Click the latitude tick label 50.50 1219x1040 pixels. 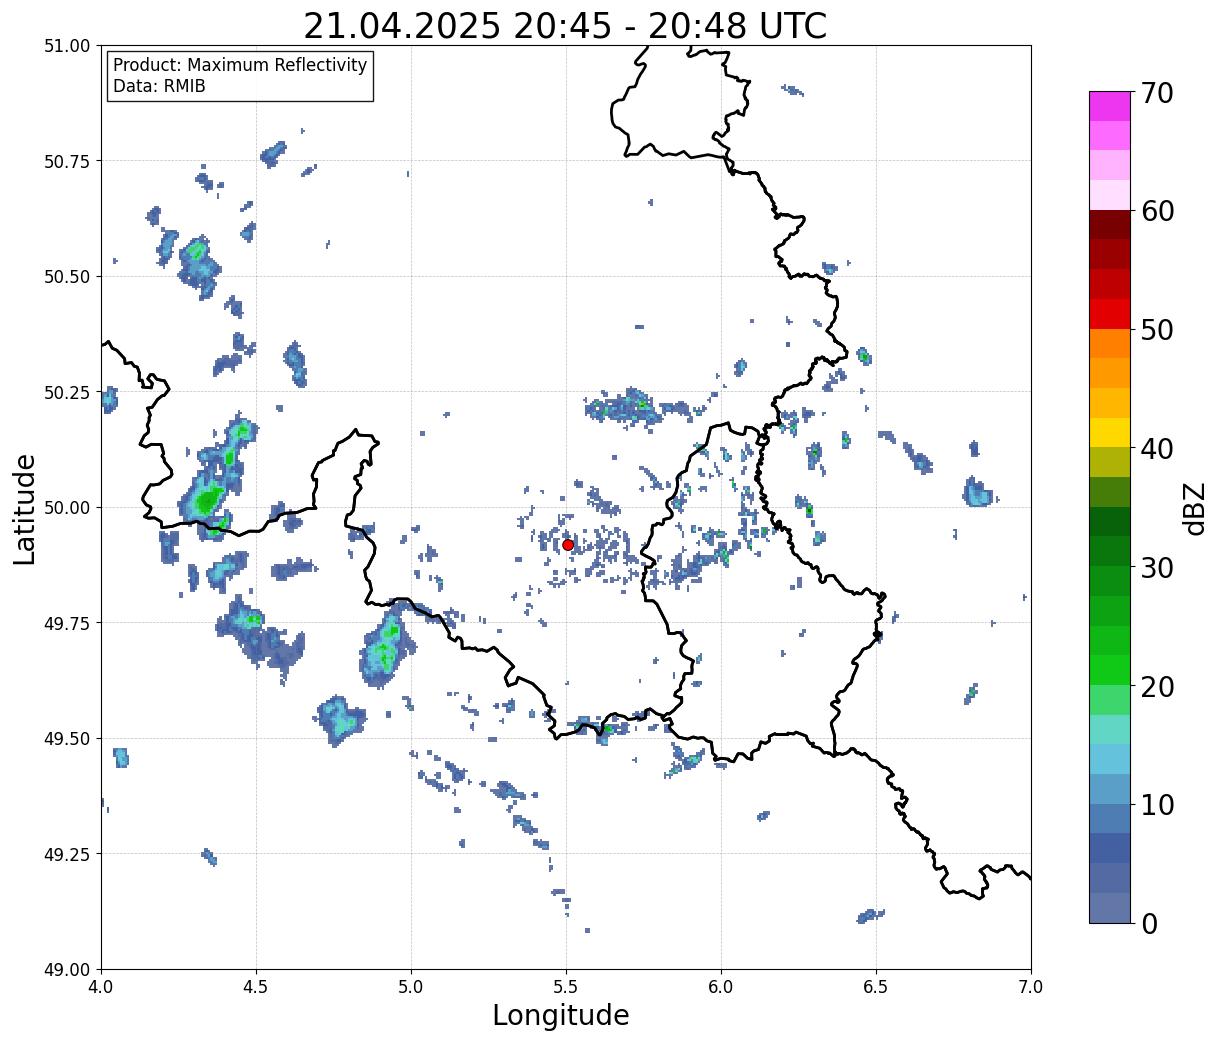pos(67,277)
